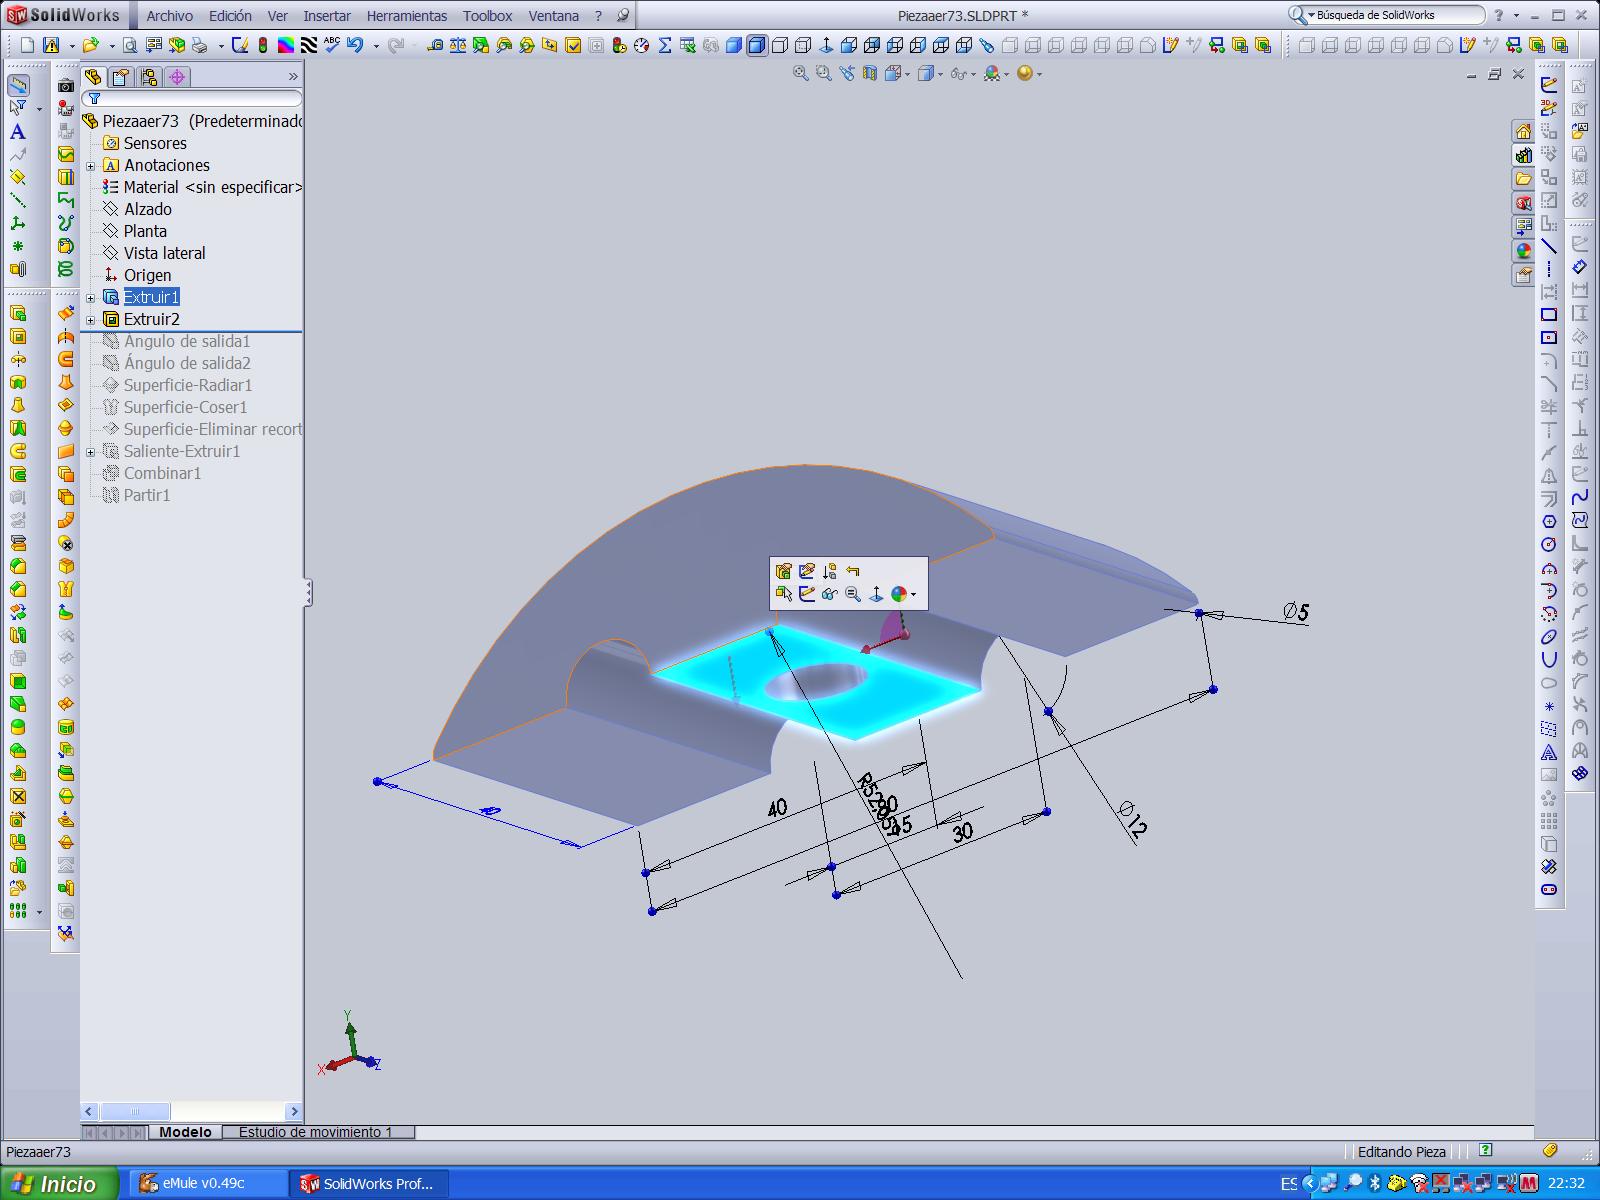The image size is (1600, 1200).
Task: Click the New document icon
Action: pyautogui.click(x=27, y=45)
